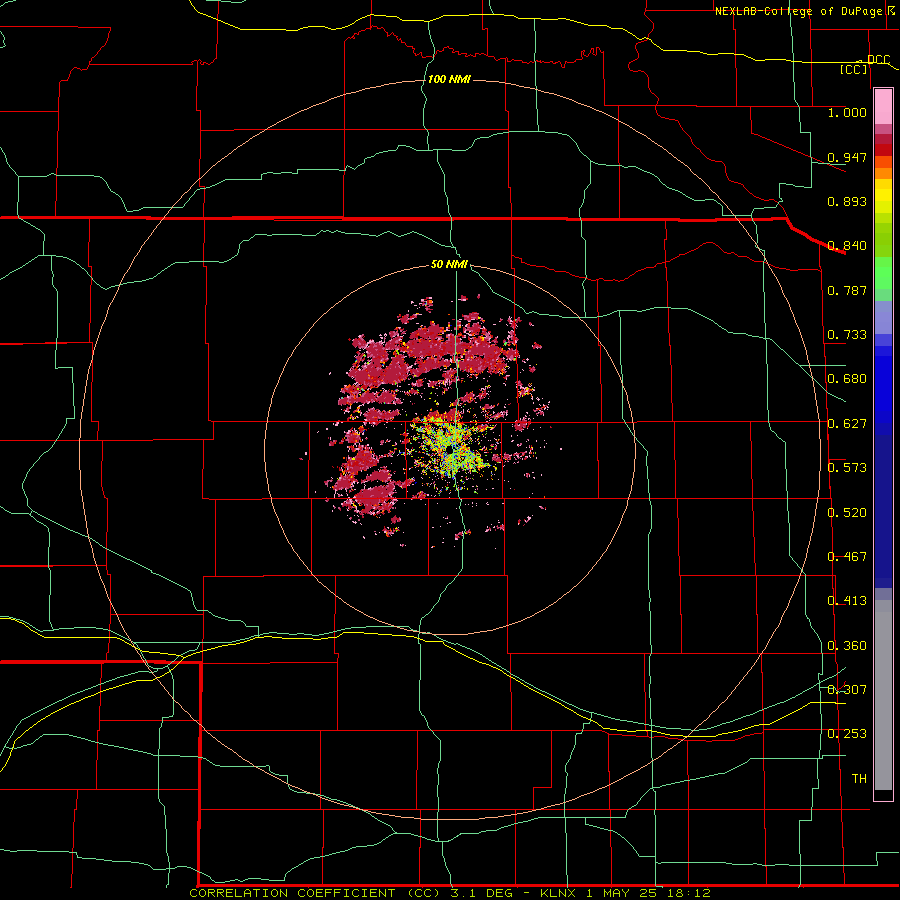Screen dimensions: 900x900
Task: Click the TH label on the scale
Action: click(859, 779)
